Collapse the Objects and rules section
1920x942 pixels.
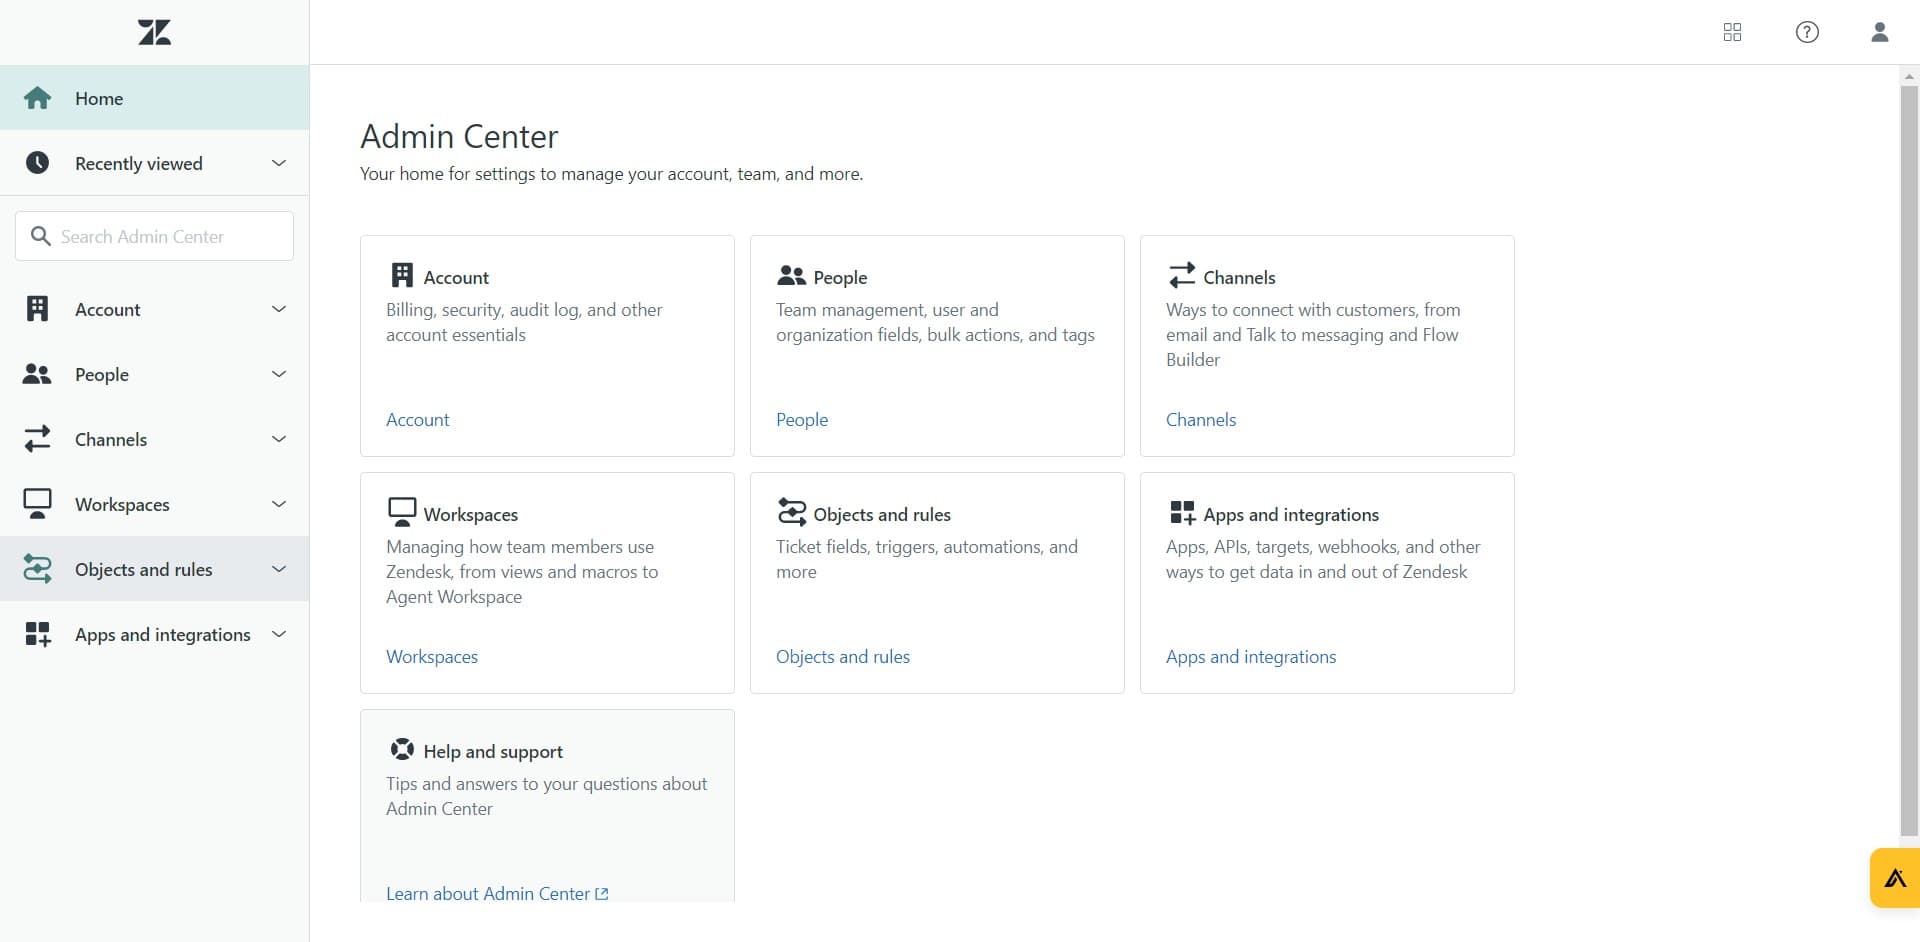click(278, 569)
